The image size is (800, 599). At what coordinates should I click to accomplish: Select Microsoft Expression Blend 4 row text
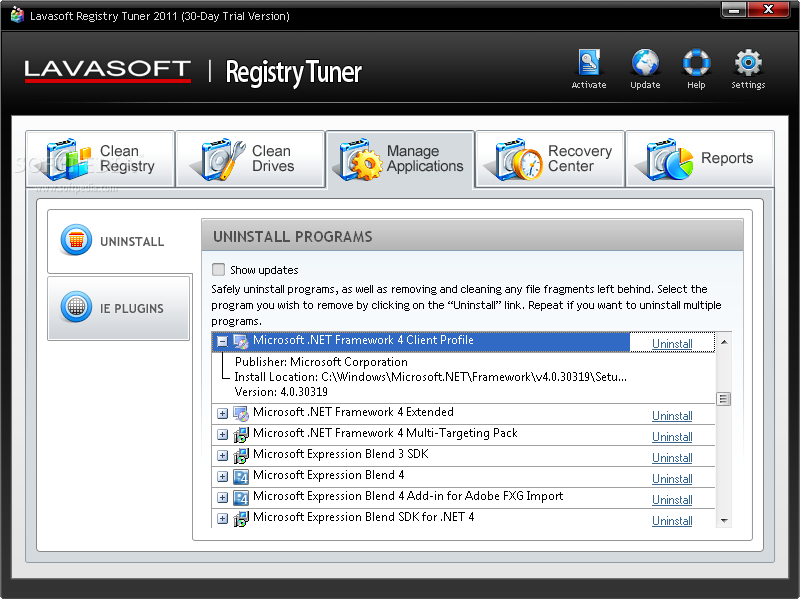point(329,475)
